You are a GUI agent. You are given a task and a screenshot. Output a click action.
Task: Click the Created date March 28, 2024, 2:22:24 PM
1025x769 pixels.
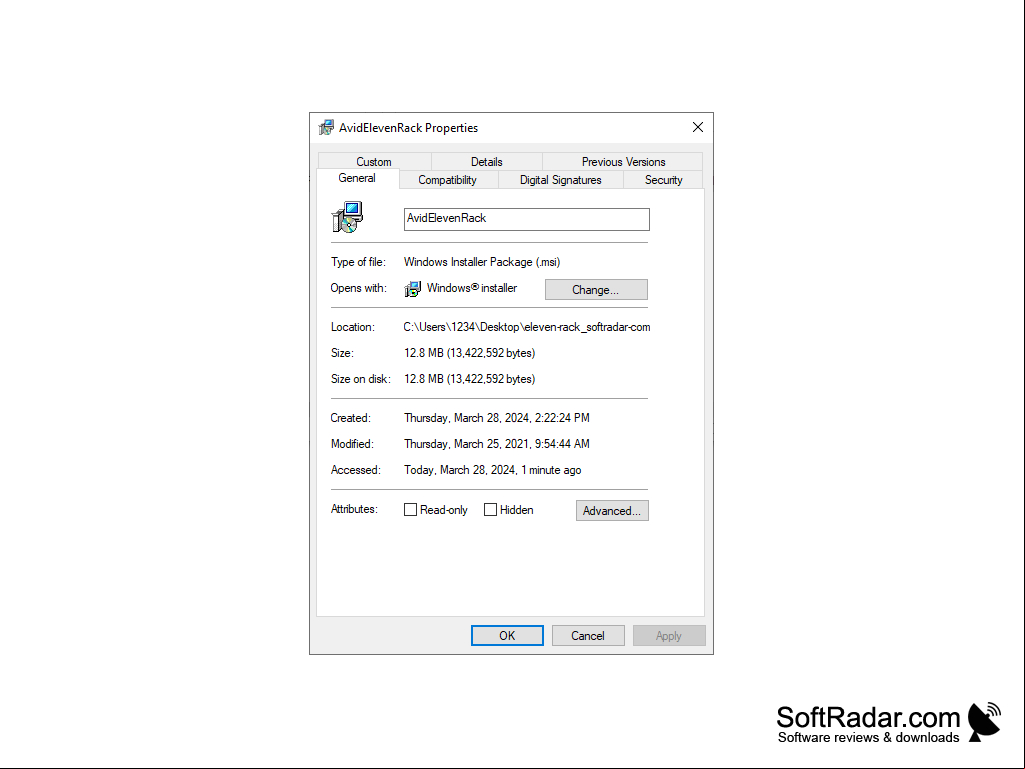497,418
